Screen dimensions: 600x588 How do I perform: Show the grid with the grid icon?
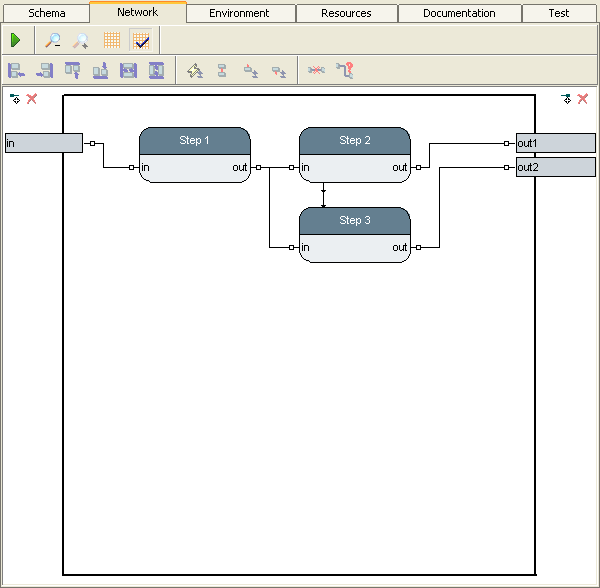[x=112, y=41]
